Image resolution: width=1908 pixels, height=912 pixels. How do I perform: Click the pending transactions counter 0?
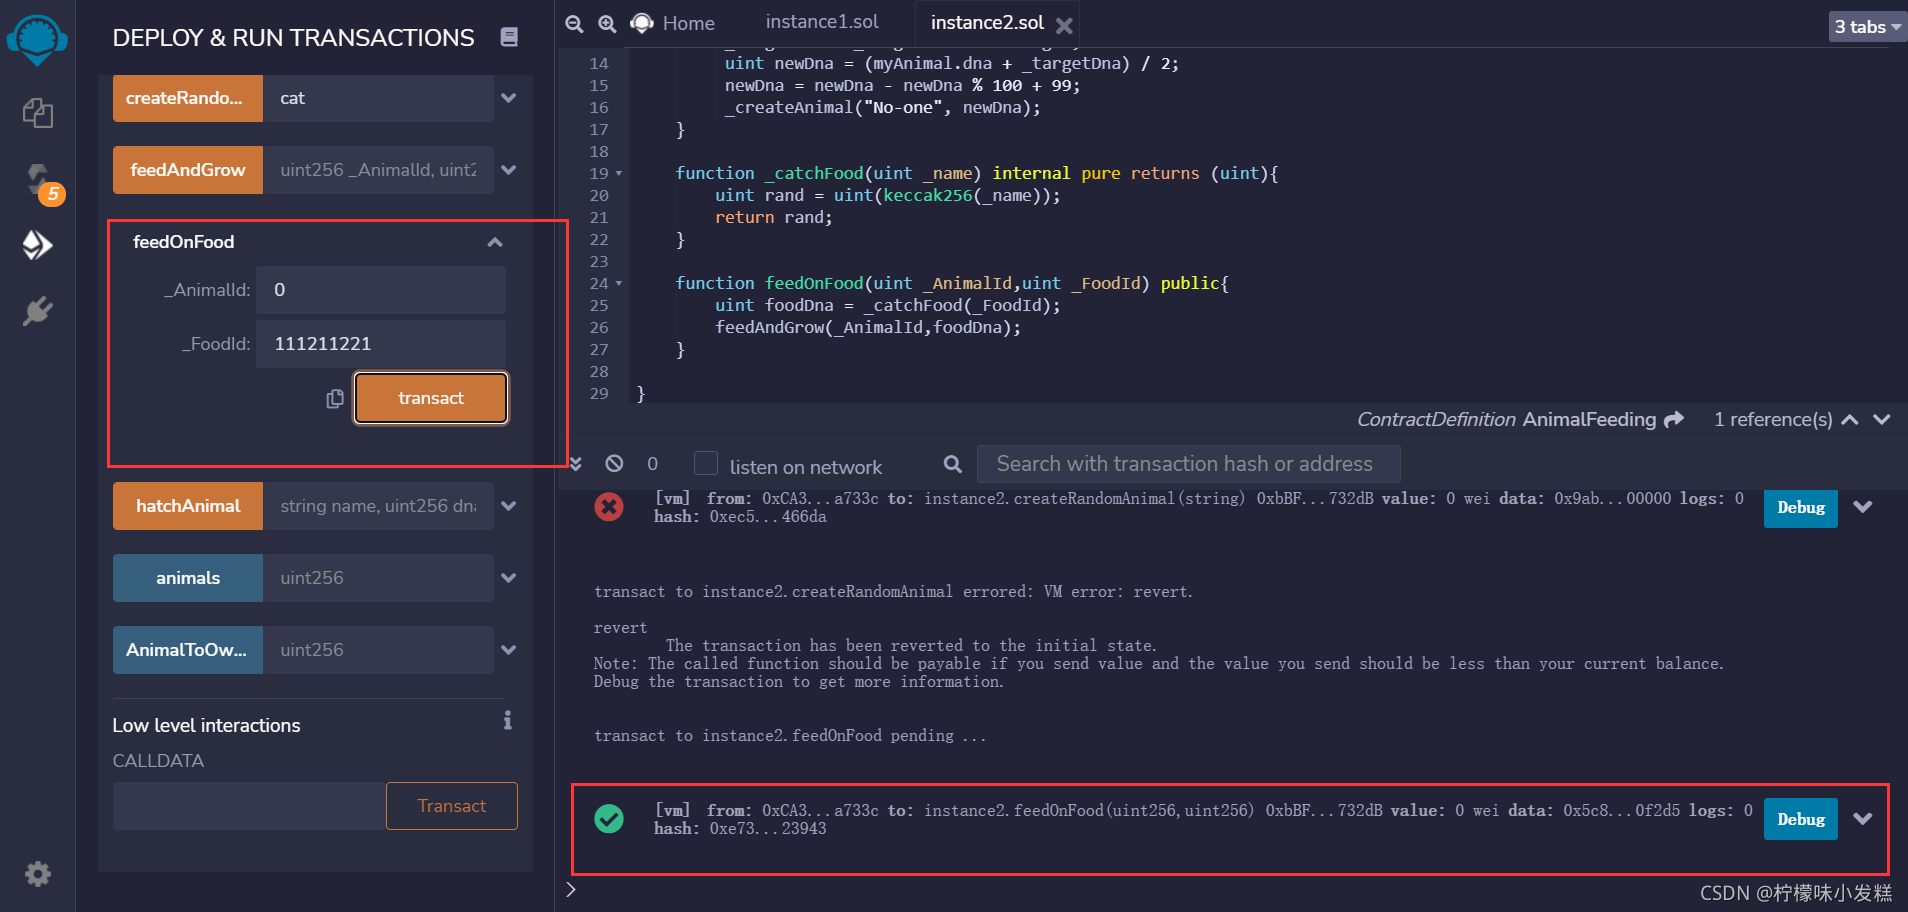(653, 463)
